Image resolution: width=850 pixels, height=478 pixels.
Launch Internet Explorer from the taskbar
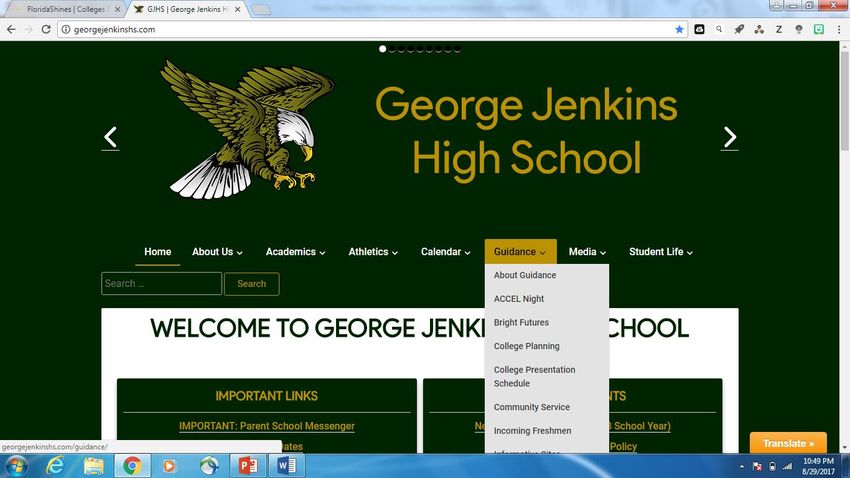[55, 466]
